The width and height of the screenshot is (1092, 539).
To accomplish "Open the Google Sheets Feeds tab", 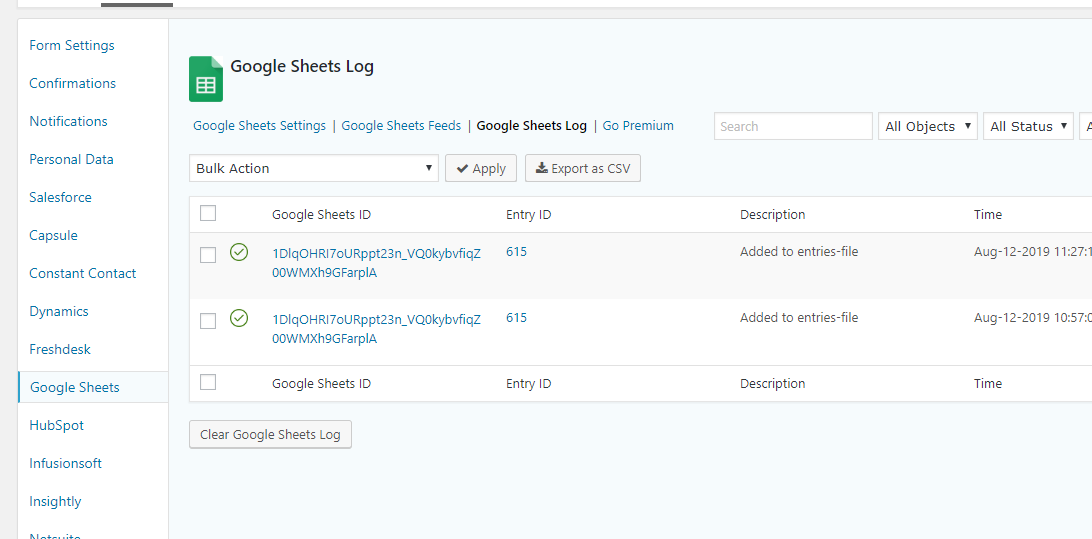I will pos(401,126).
